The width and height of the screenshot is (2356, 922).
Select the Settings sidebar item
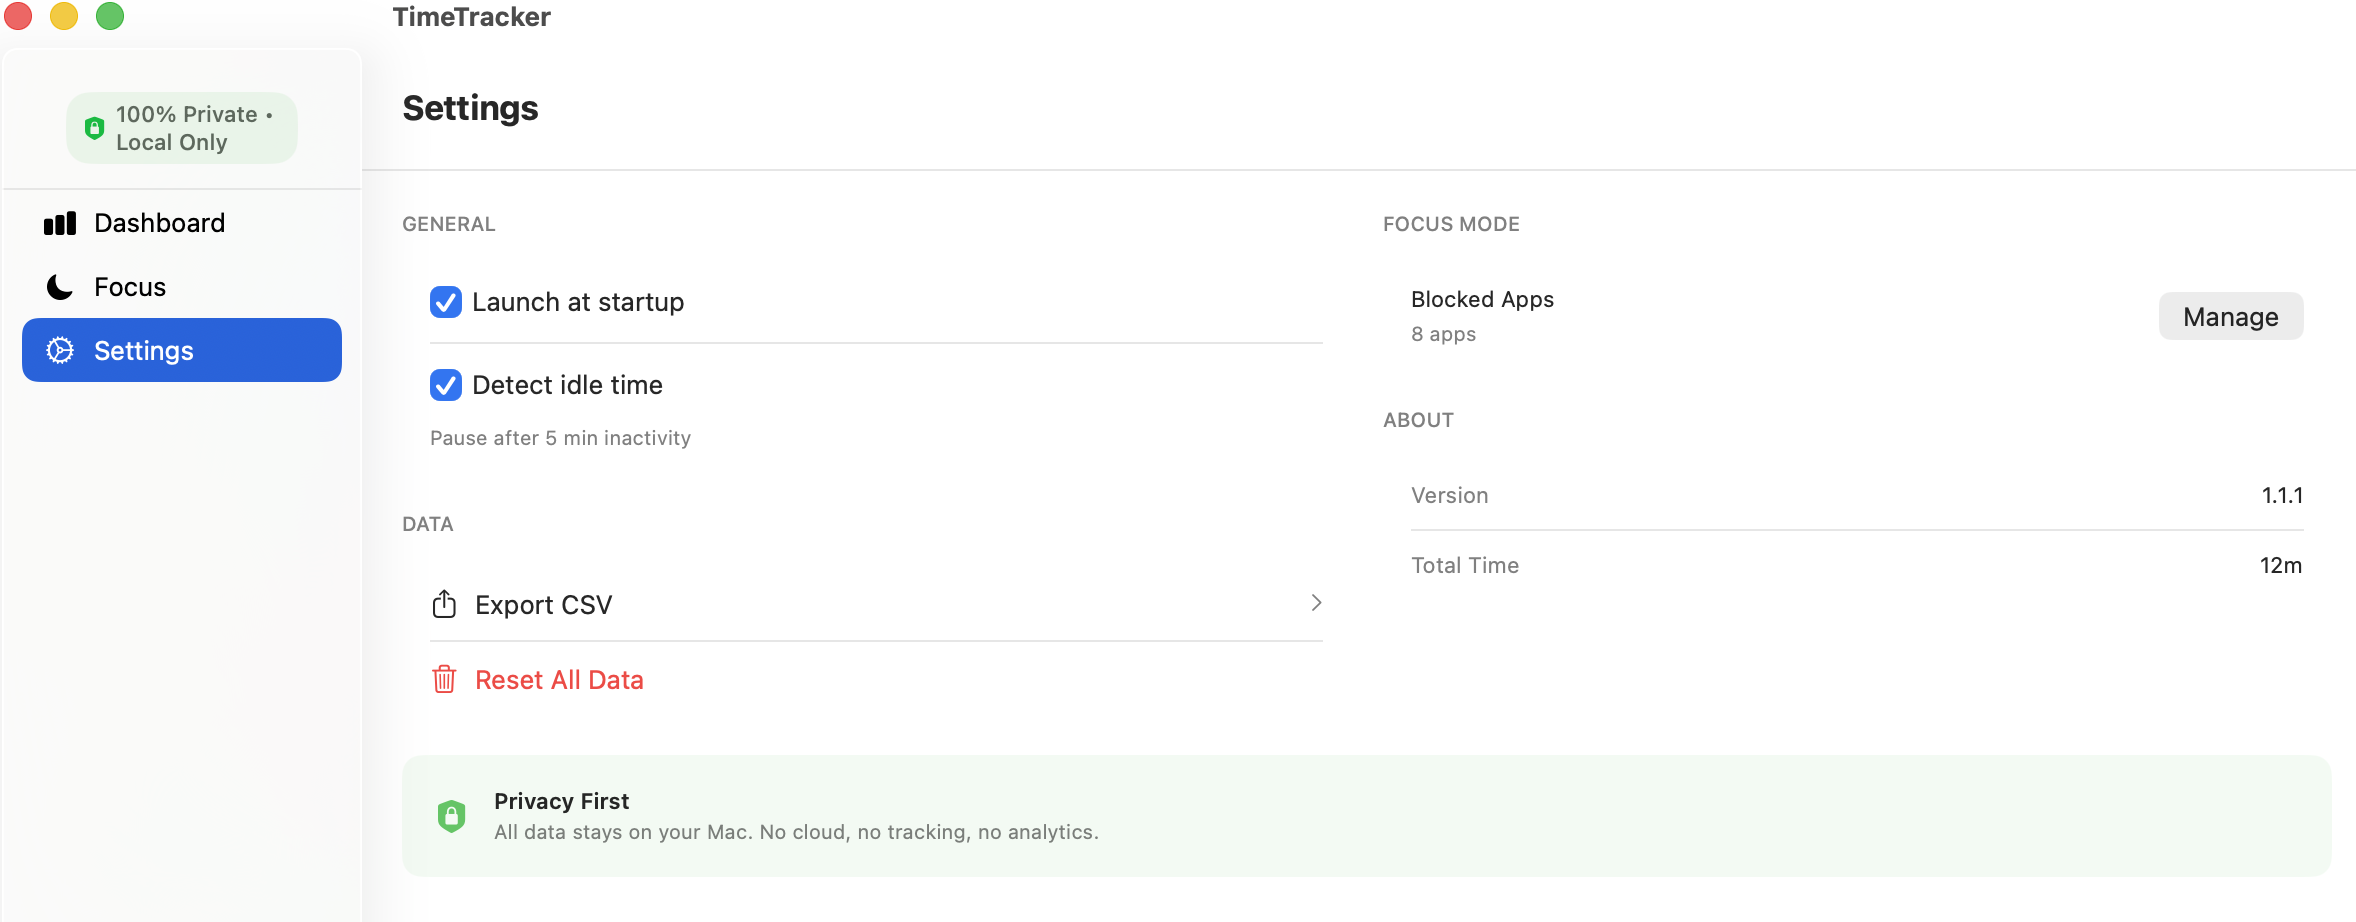point(144,351)
